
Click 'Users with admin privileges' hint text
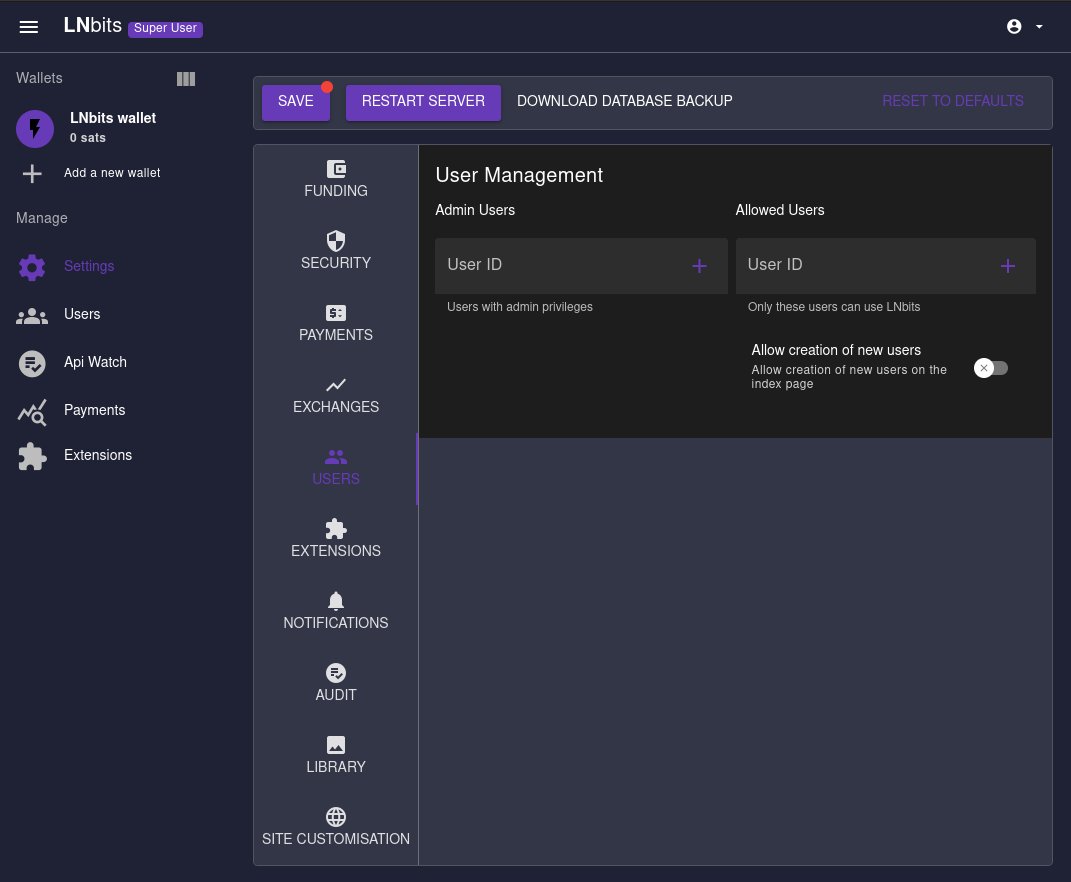click(x=520, y=307)
